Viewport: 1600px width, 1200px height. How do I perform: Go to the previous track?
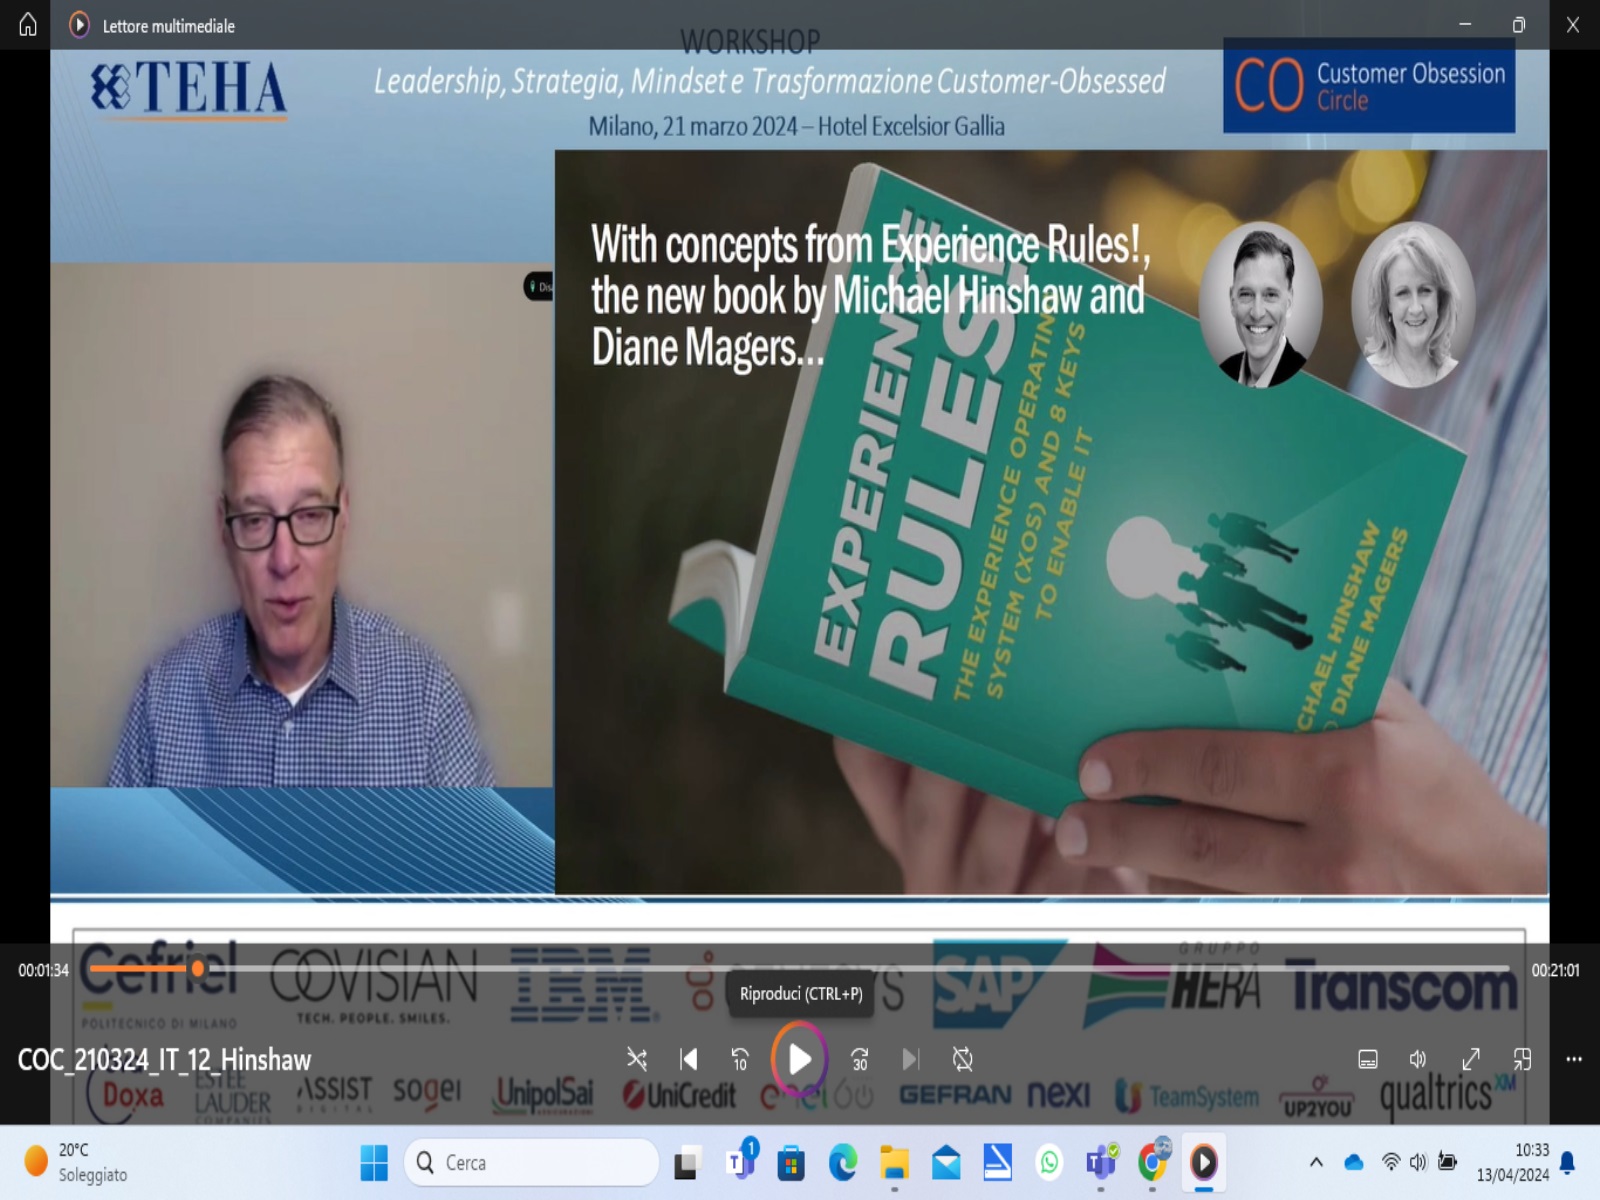point(689,1059)
